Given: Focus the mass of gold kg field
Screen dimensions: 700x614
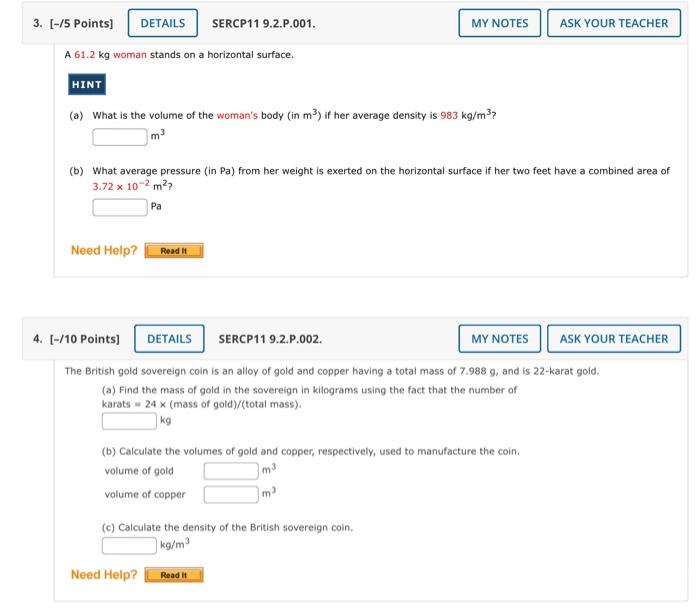Looking at the screenshot, I should [129, 421].
